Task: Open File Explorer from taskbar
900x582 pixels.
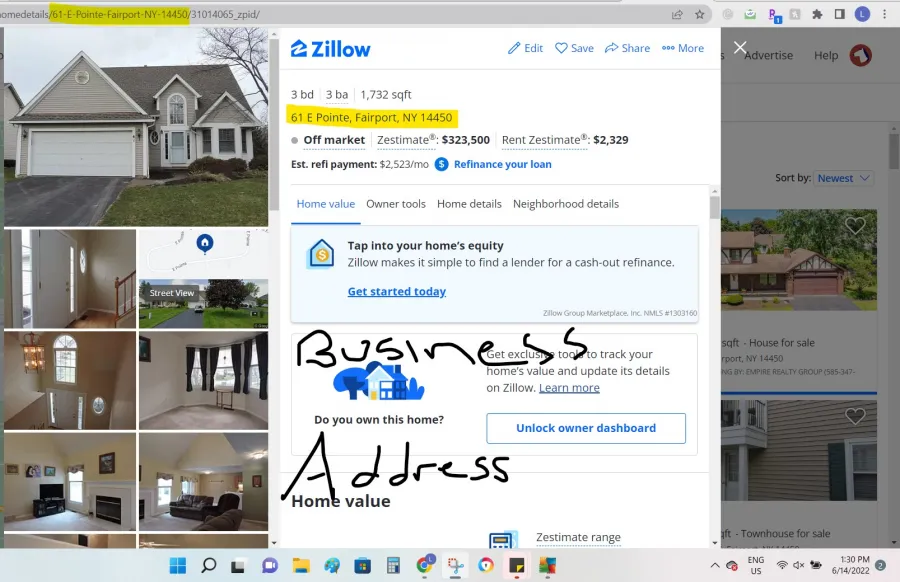Action: point(301,566)
